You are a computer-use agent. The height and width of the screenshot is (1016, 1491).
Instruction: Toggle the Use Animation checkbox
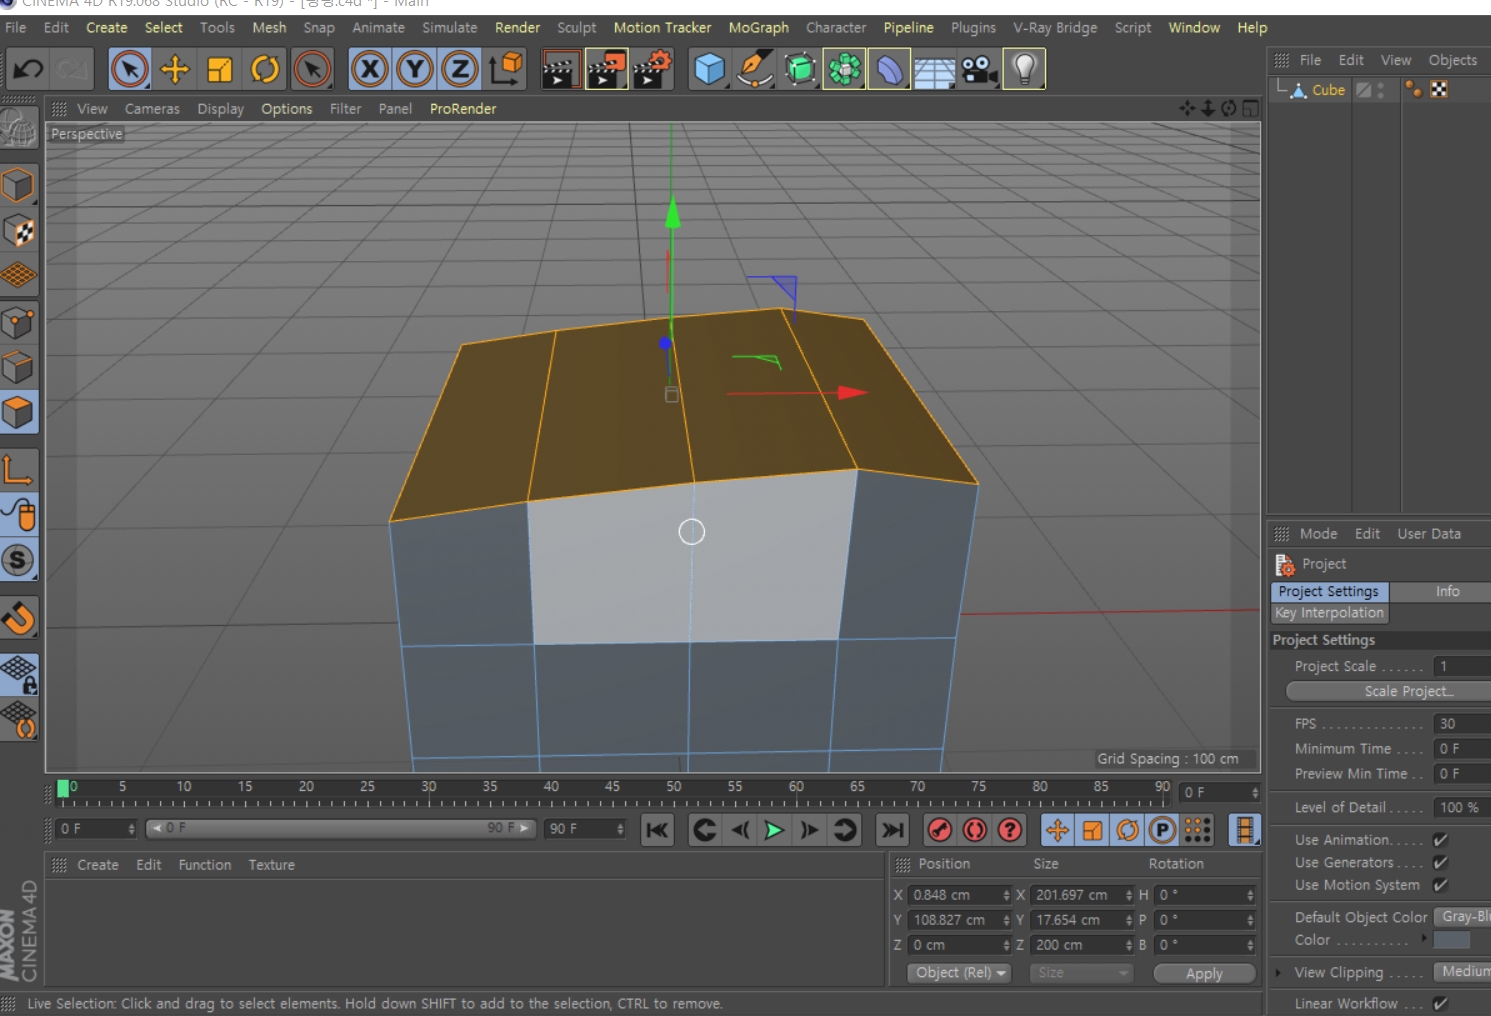1441,840
